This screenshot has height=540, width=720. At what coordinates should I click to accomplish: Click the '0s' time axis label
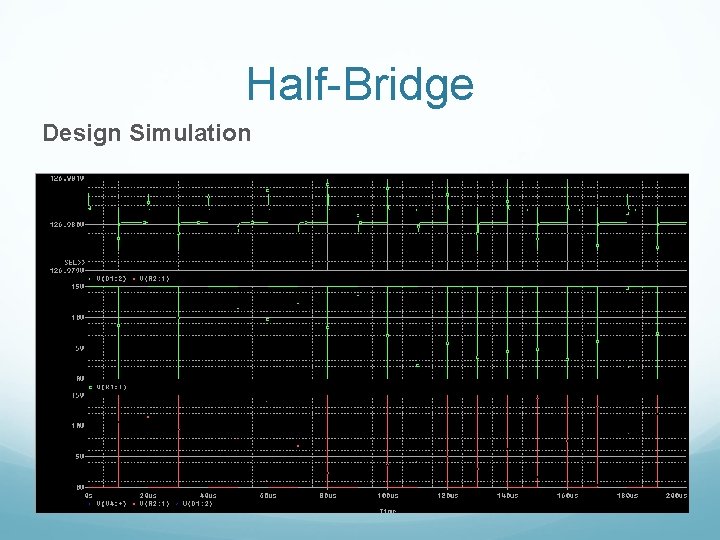88,495
